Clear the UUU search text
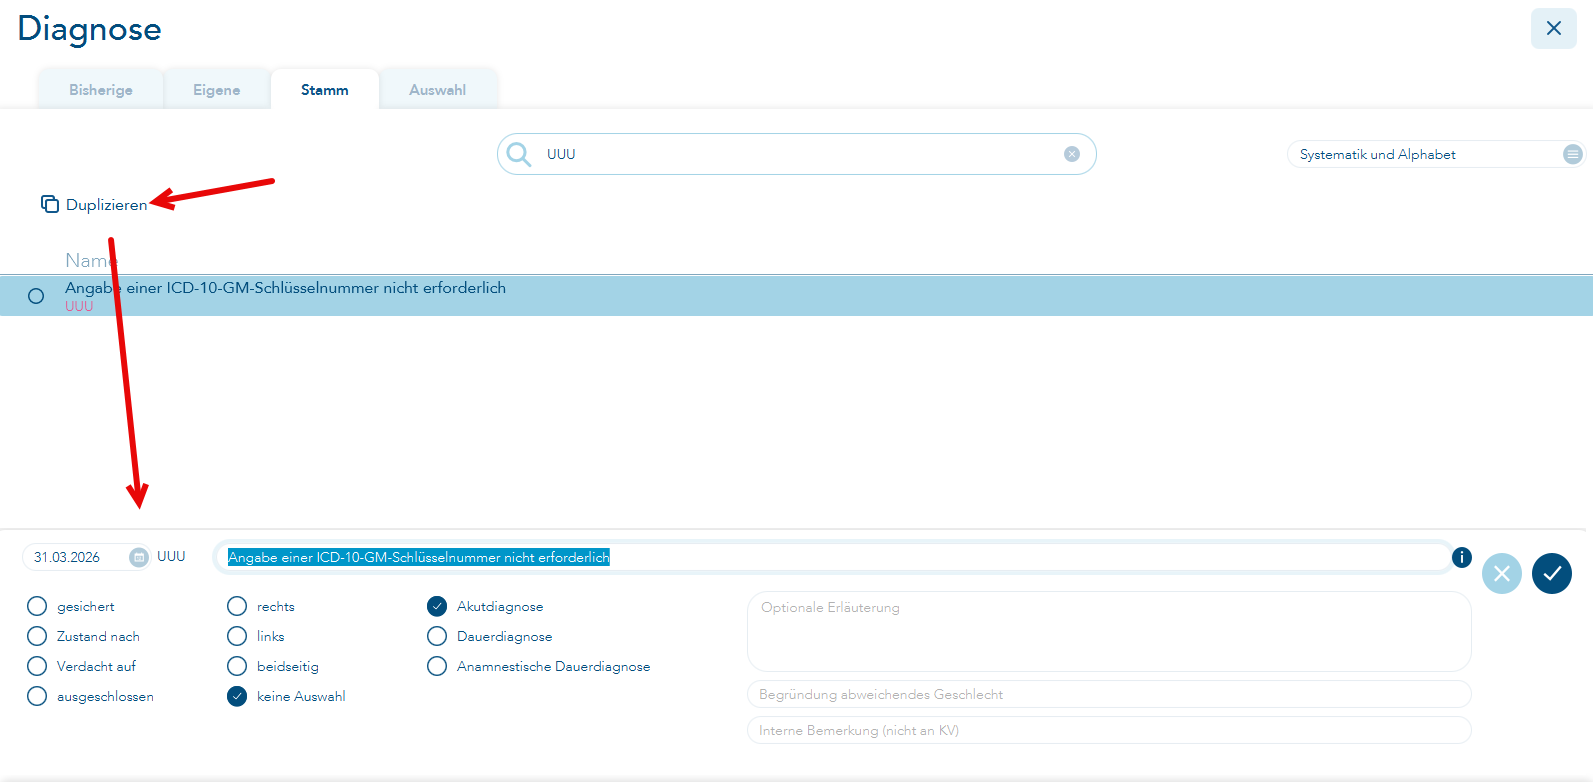 click(1071, 154)
